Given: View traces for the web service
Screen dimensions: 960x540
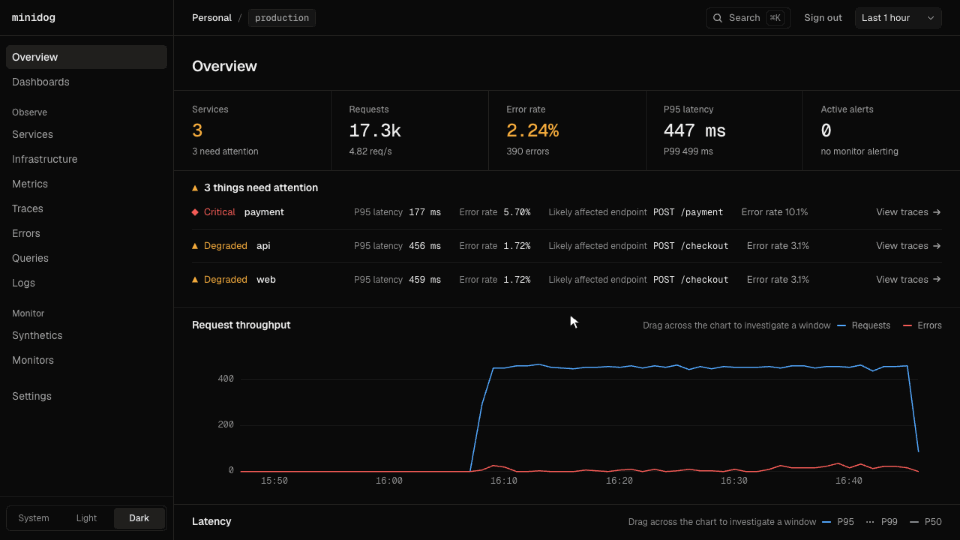Looking at the screenshot, I should (908, 279).
